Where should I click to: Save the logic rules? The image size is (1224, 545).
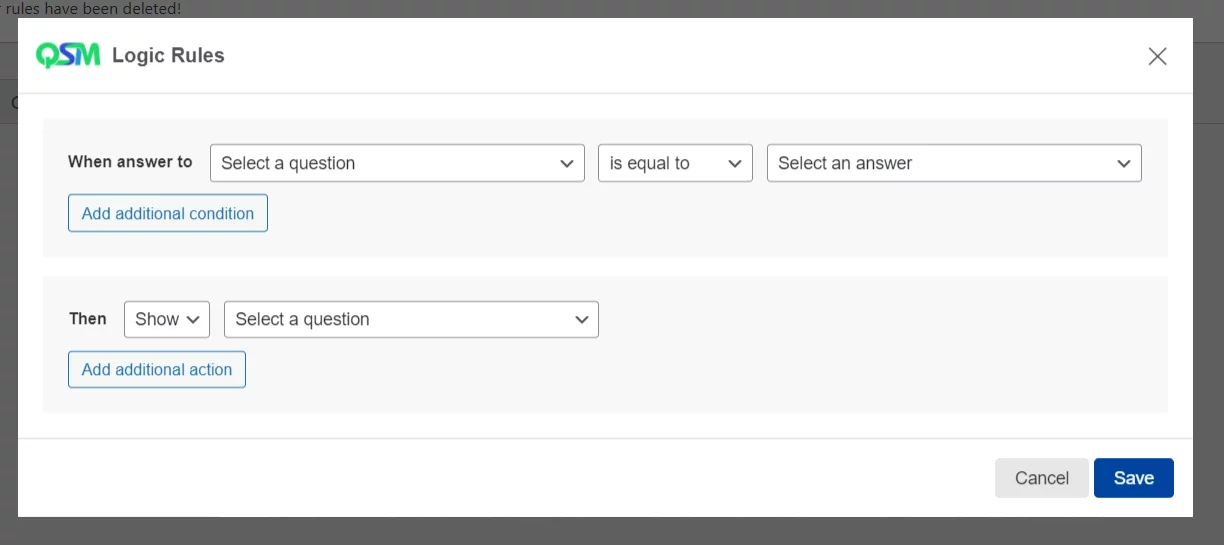[x=1134, y=478]
